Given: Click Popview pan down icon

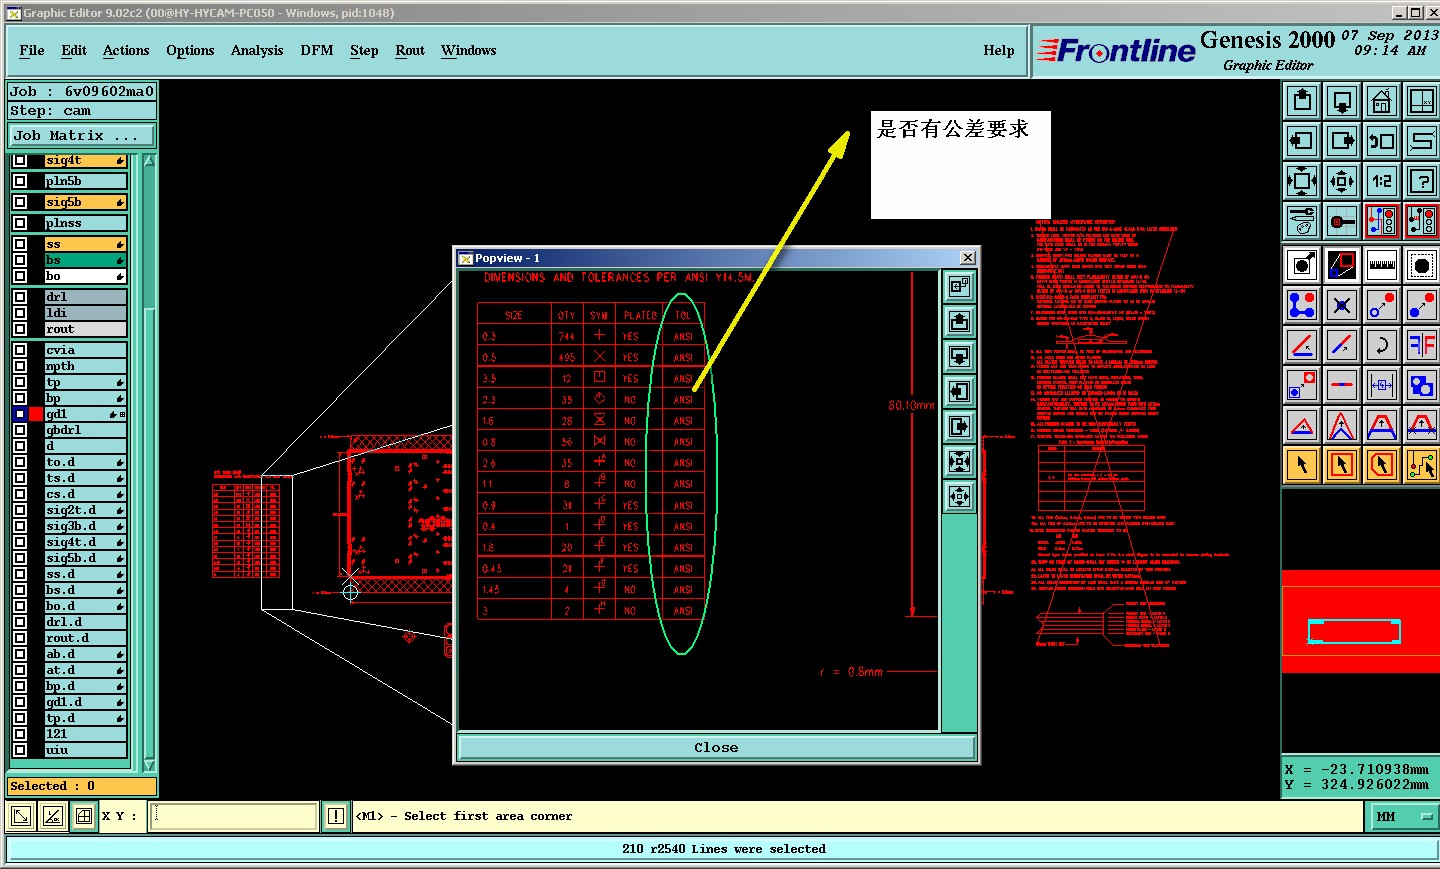Looking at the screenshot, I should click(x=959, y=357).
